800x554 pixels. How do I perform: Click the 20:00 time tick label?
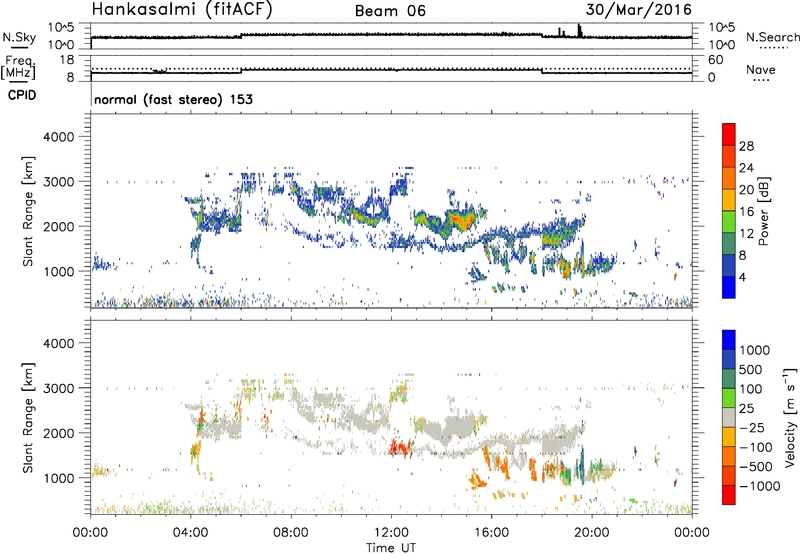tap(592, 533)
